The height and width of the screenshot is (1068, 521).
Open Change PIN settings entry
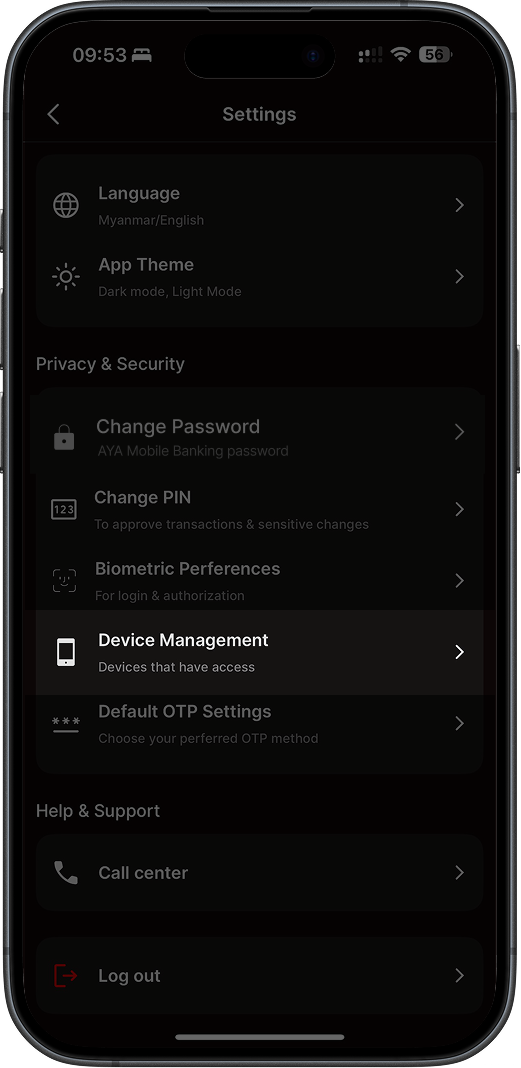[259, 509]
